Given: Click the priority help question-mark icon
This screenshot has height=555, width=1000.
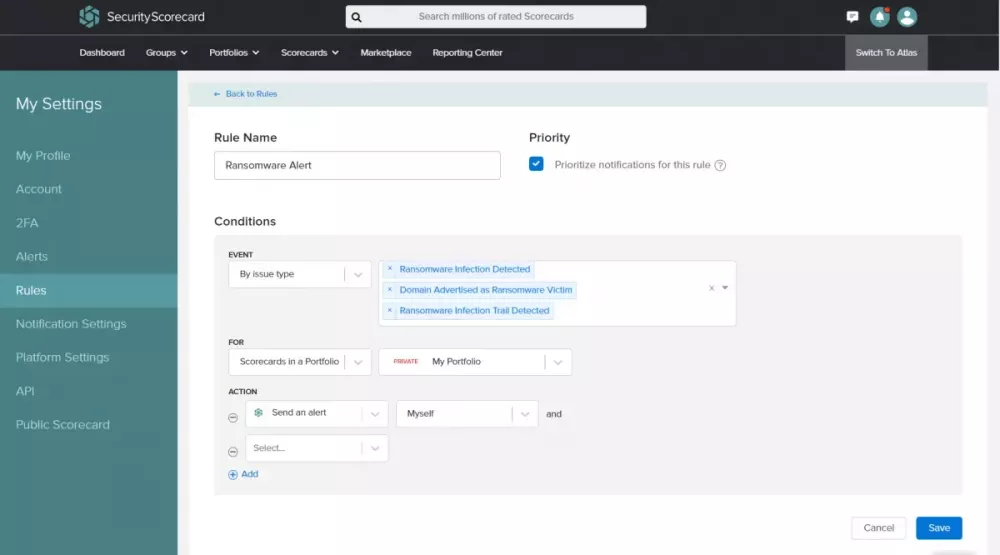Looking at the screenshot, I should point(720,165).
